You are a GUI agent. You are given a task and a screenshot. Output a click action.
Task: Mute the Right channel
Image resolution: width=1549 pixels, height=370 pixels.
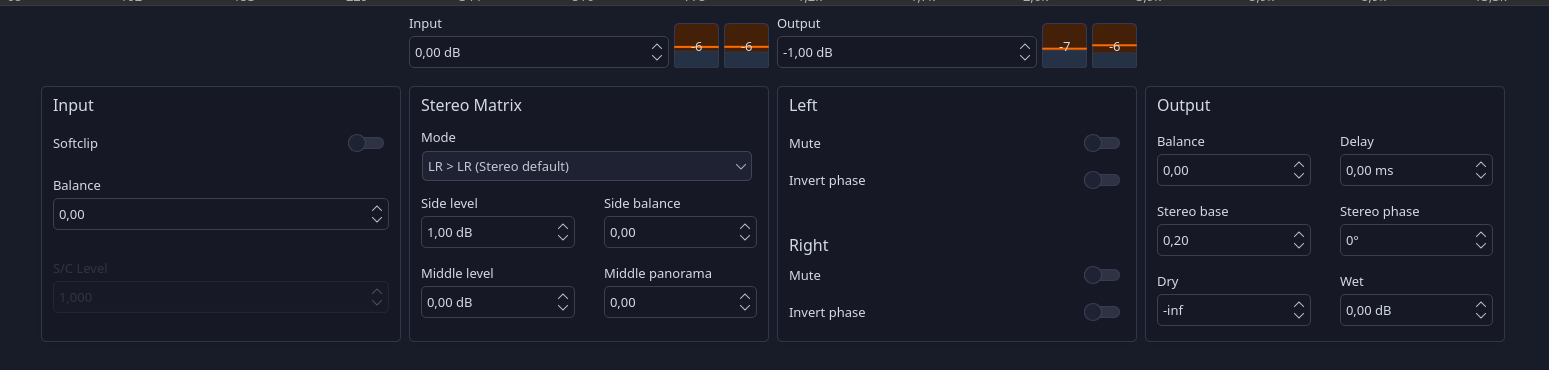coord(1102,275)
